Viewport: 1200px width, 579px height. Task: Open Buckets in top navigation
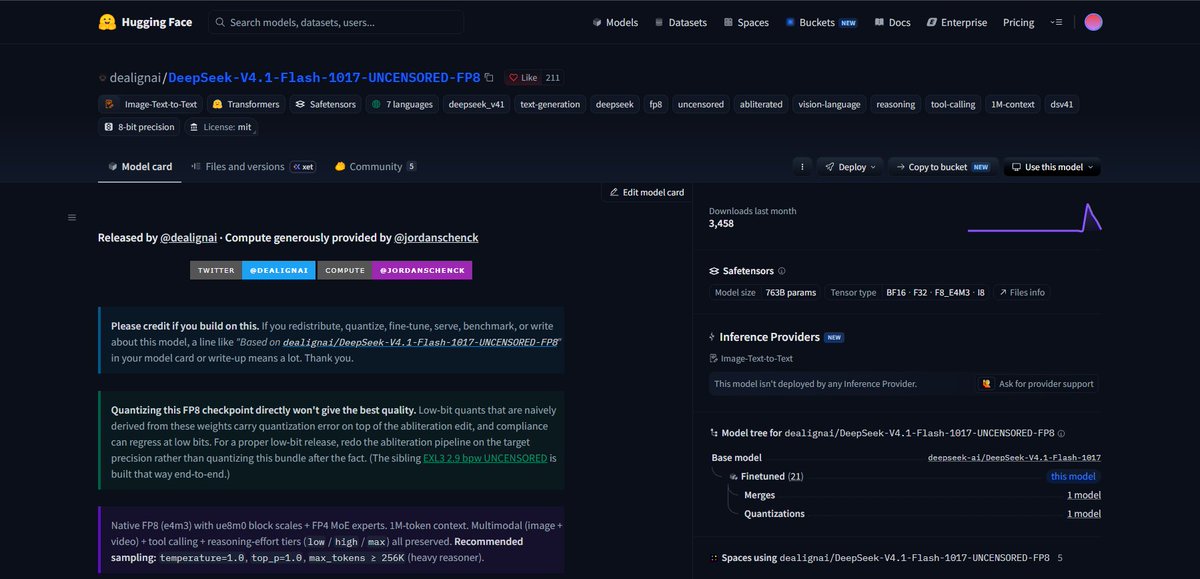click(x=820, y=22)
